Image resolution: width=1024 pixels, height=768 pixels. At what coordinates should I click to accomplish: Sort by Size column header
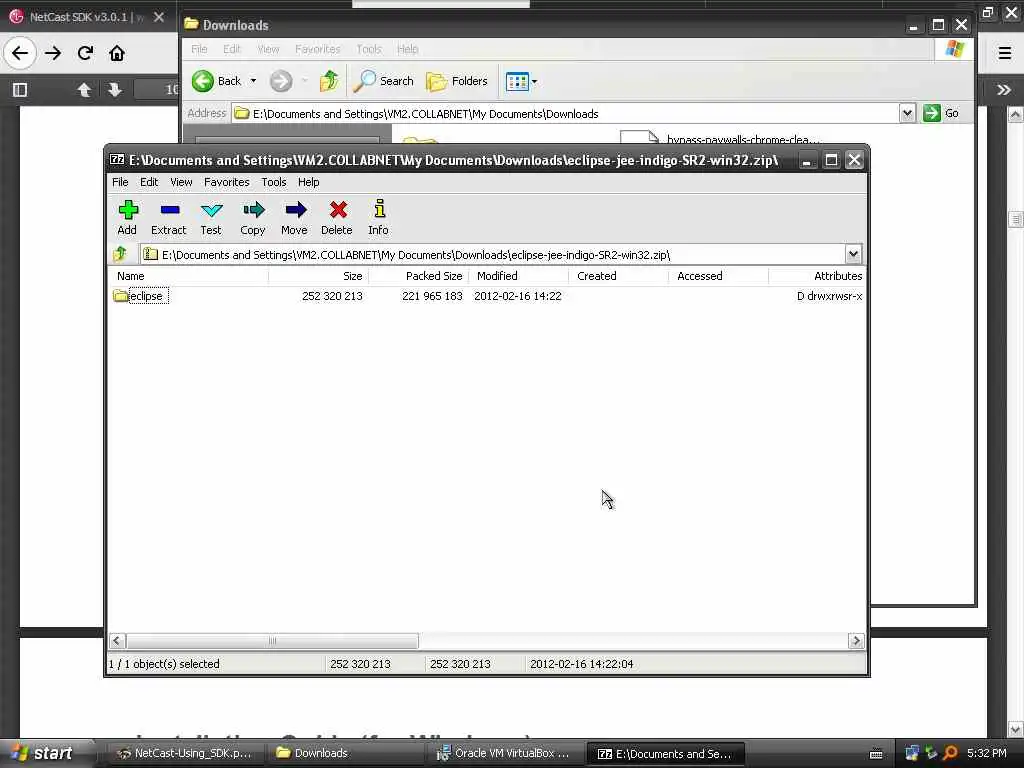[x=319, y=276]
